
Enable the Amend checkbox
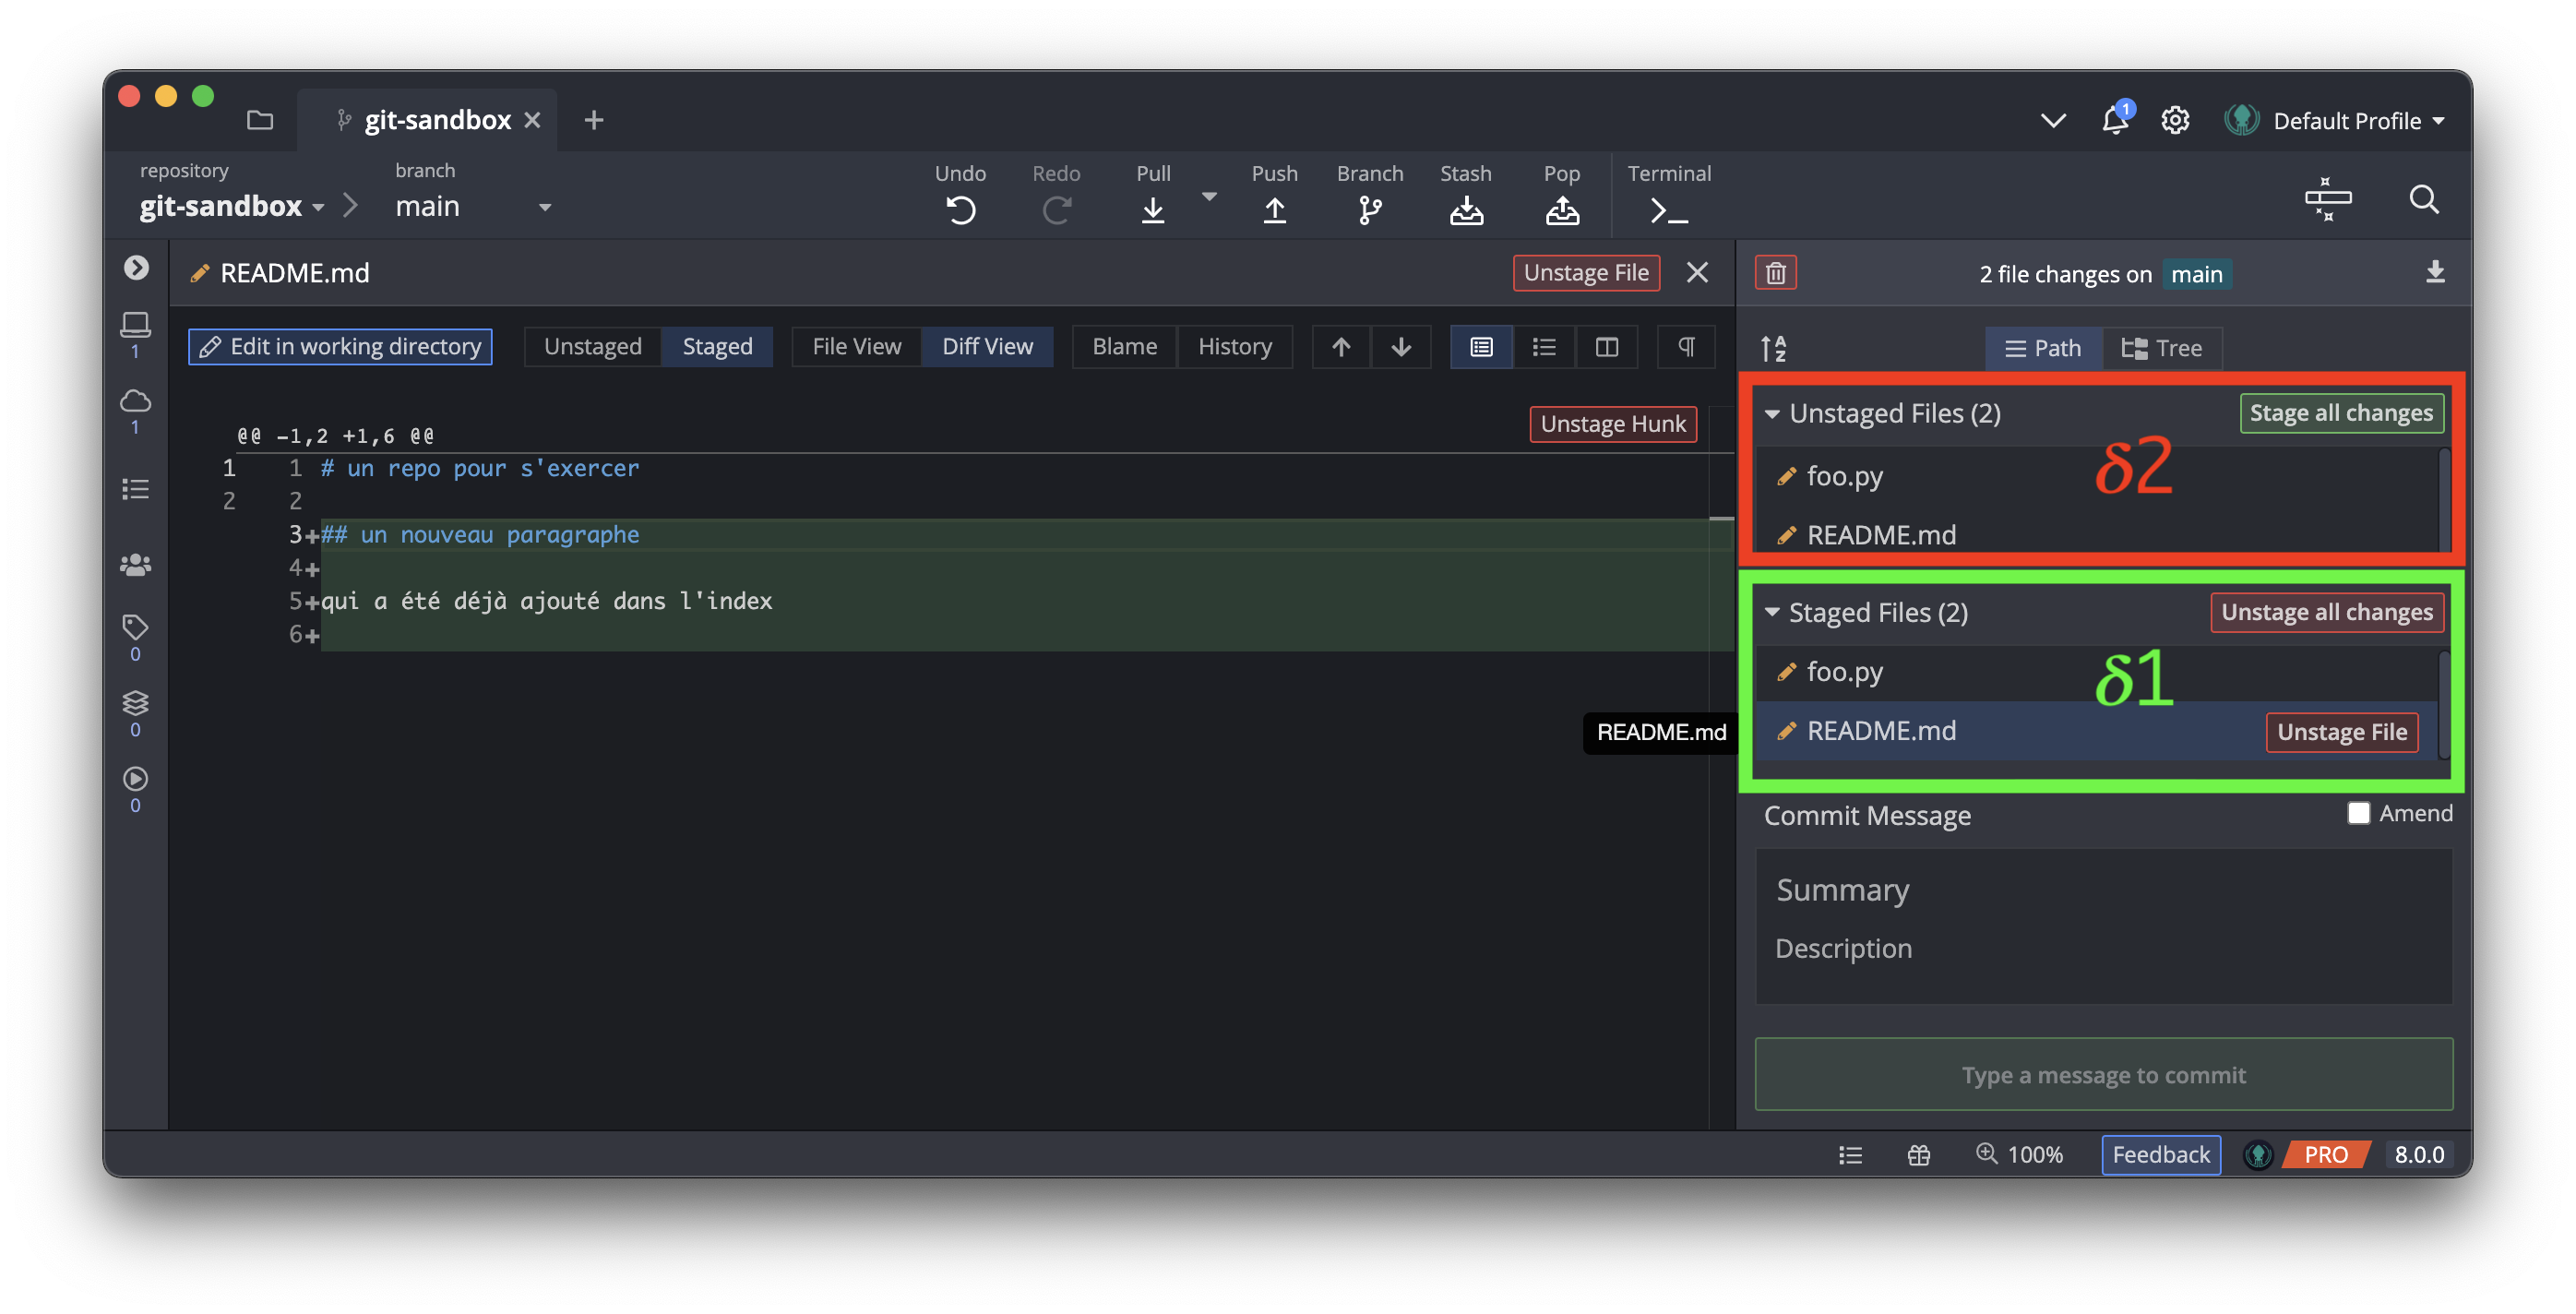2358,813
